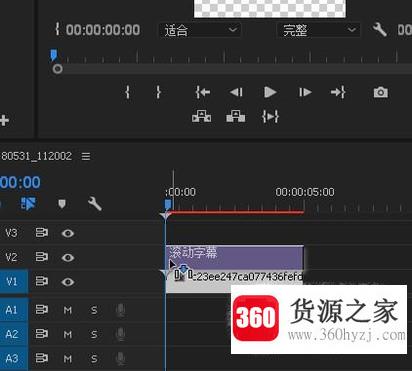The height and width of the screenshot is (371, 412).
Task: Open zoom level dropdown showing 适合
Action: coord(200,30)
